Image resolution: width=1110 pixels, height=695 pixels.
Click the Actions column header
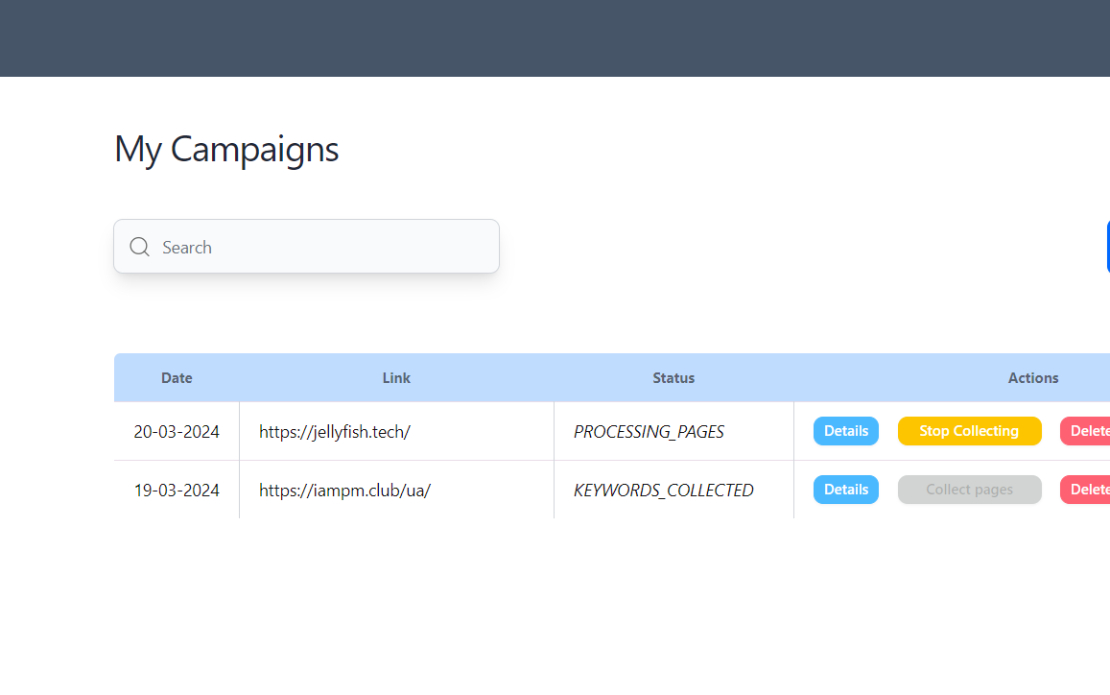click(1033, 377)
